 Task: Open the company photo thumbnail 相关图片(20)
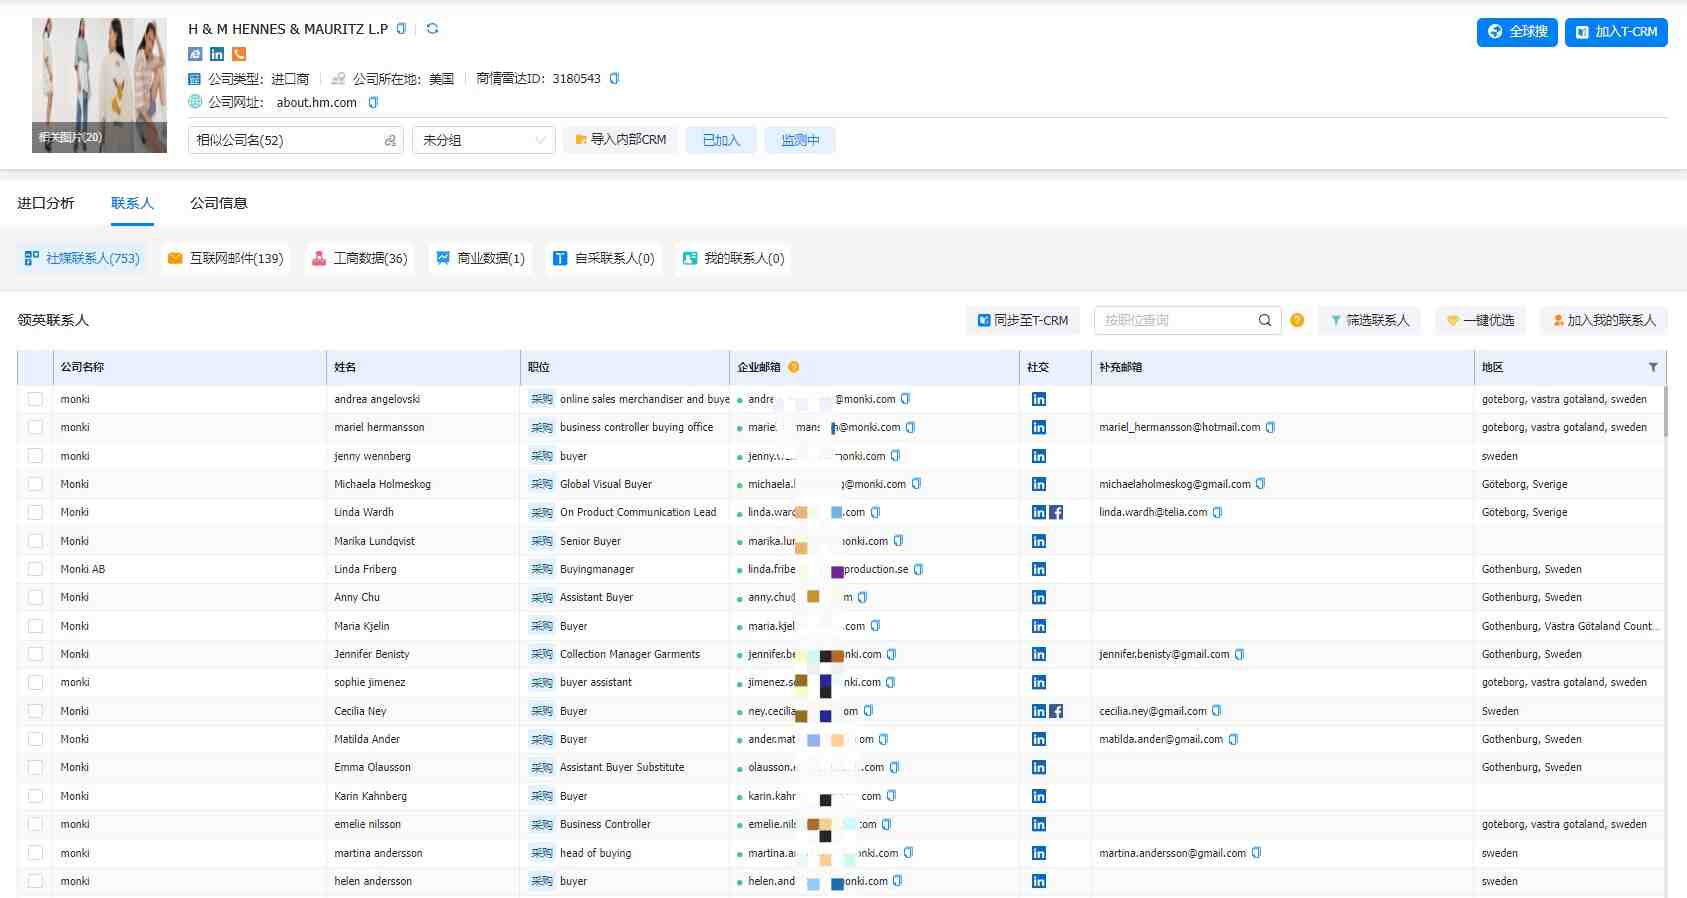(x=99, y=85)
